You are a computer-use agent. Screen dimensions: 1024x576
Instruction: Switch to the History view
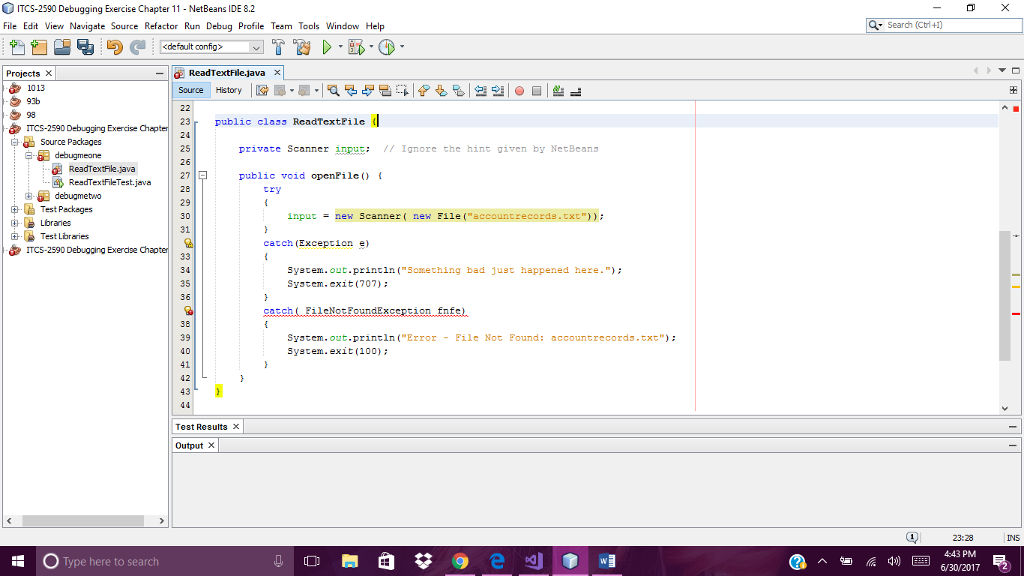click(229, 90)
